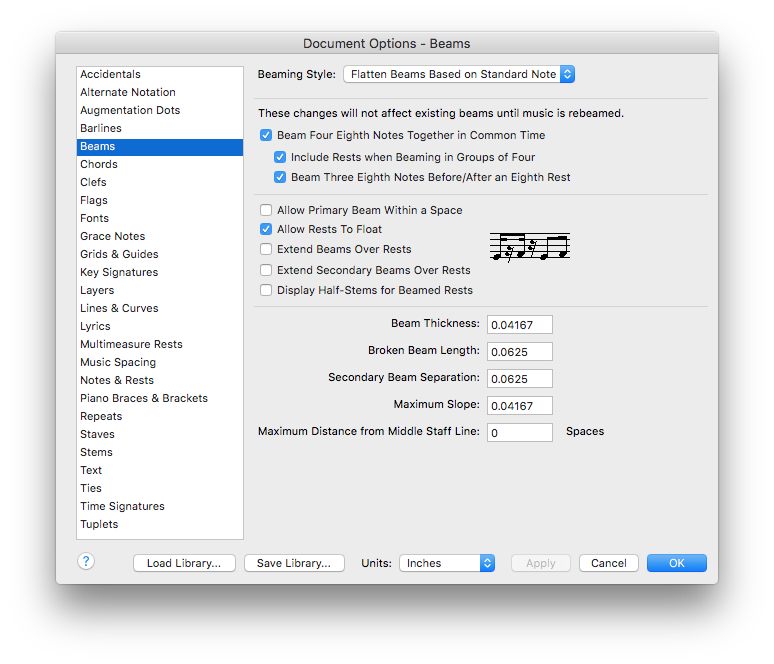Select Alternate Notation category

[160, 92]
